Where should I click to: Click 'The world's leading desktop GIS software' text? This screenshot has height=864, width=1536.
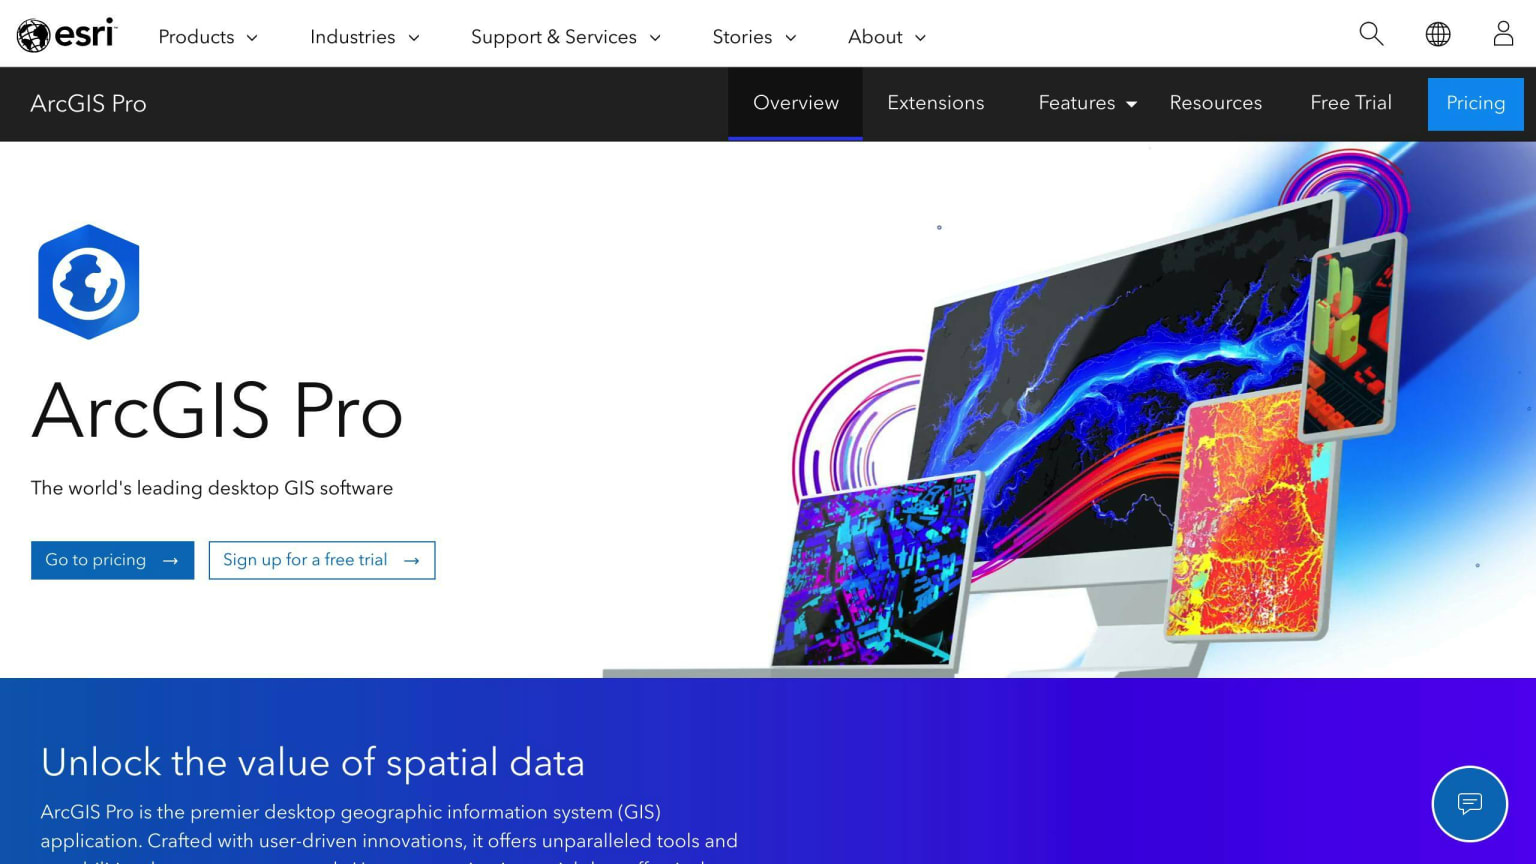[212, 488]
